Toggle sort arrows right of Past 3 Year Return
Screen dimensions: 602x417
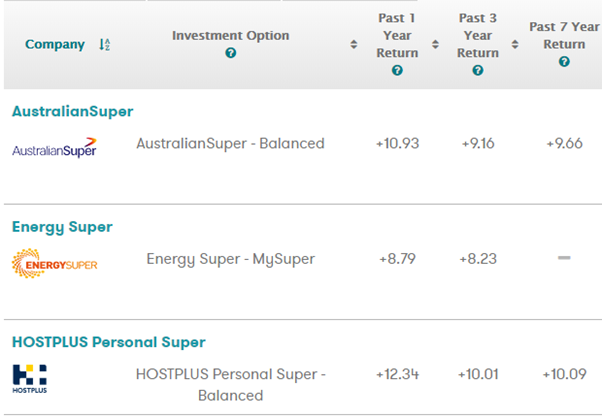point(515,45)
